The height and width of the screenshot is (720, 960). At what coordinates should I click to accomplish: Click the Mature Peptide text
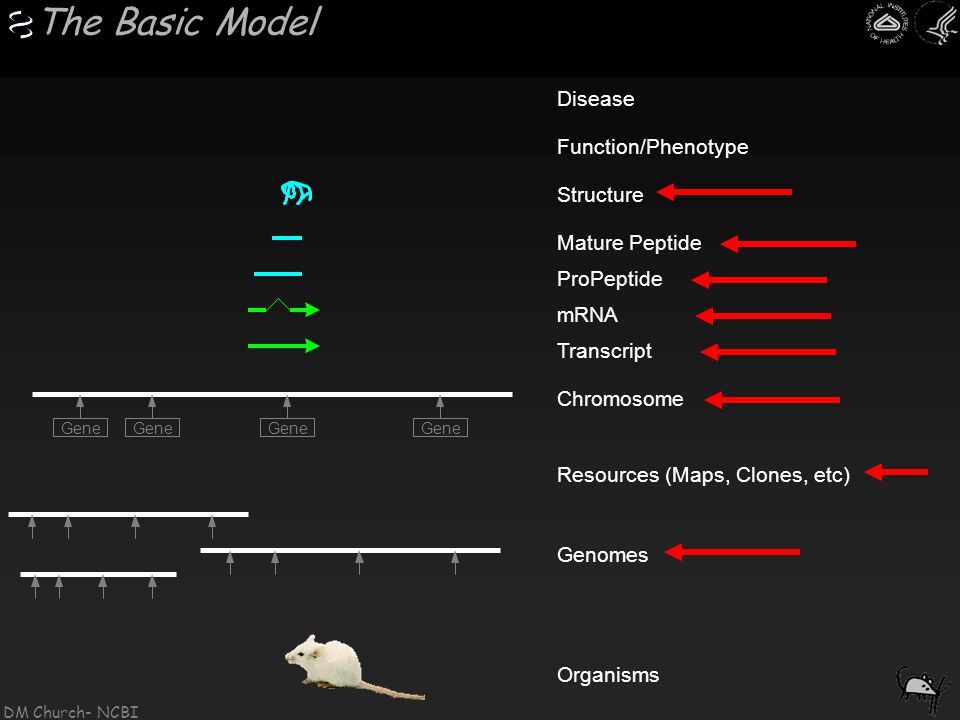tap(629, 243)
